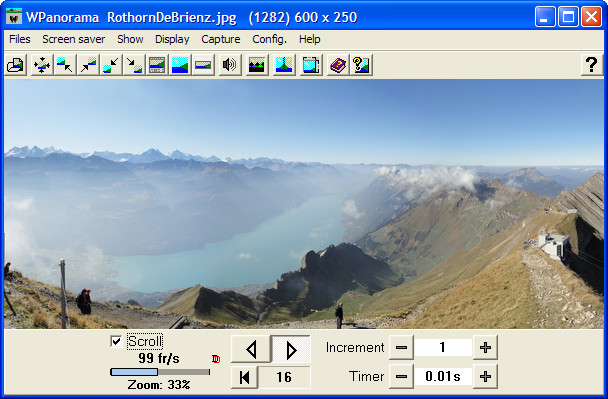Toggle sound with the speaker icon
608x399 pixels.
coord(230,65)
